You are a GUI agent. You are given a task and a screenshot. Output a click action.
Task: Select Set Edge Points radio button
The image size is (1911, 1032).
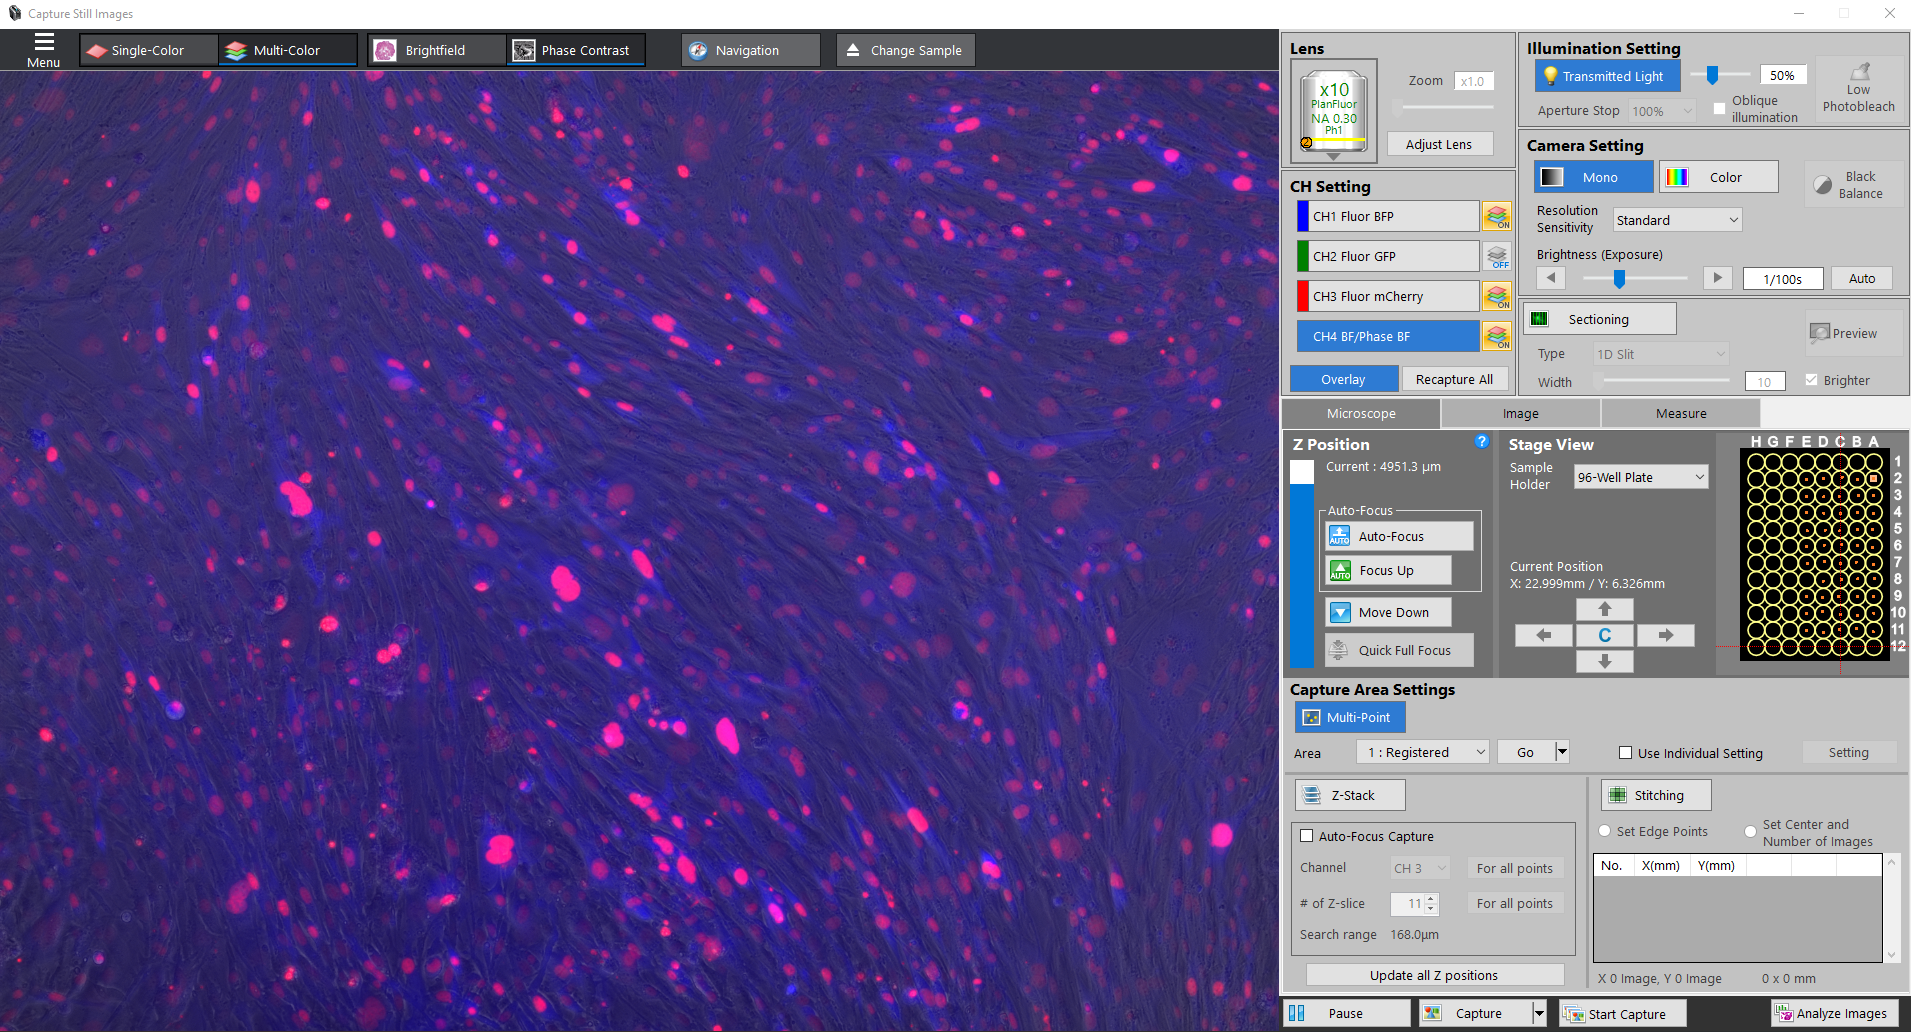(1605, 831)
